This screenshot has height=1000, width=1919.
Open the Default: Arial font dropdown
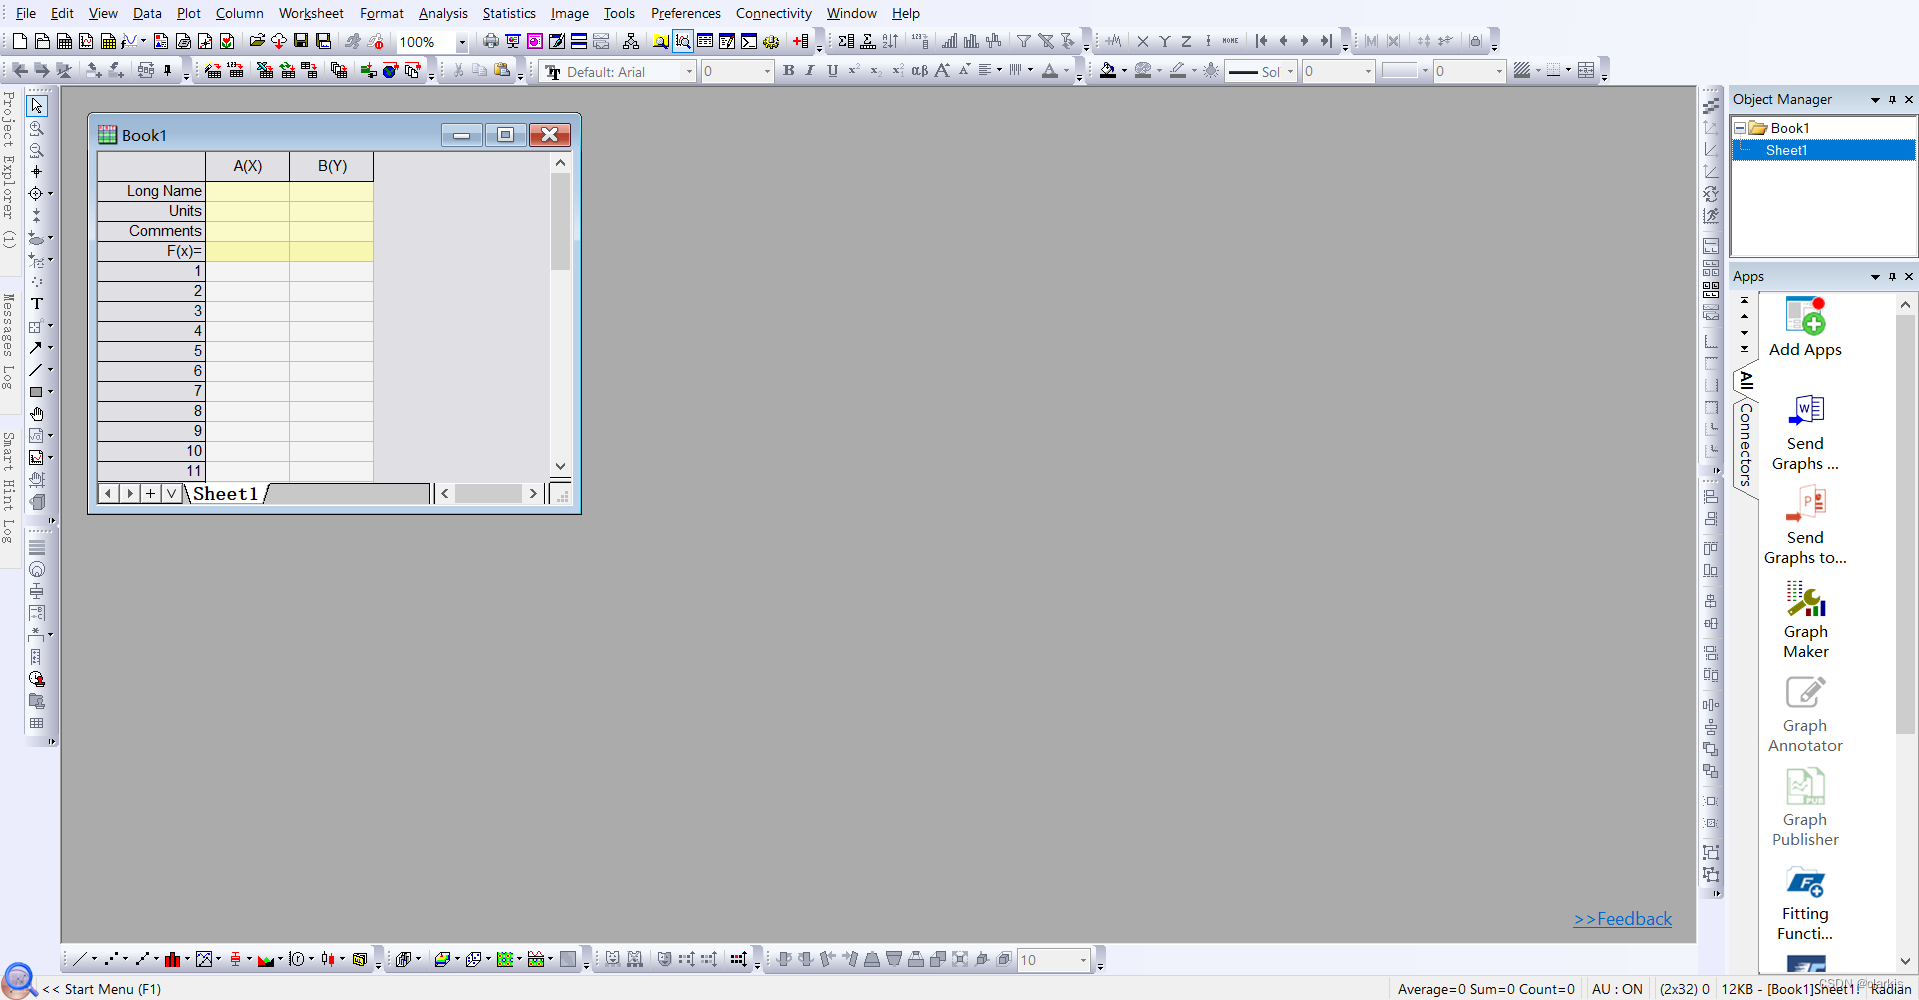point(689,72)
